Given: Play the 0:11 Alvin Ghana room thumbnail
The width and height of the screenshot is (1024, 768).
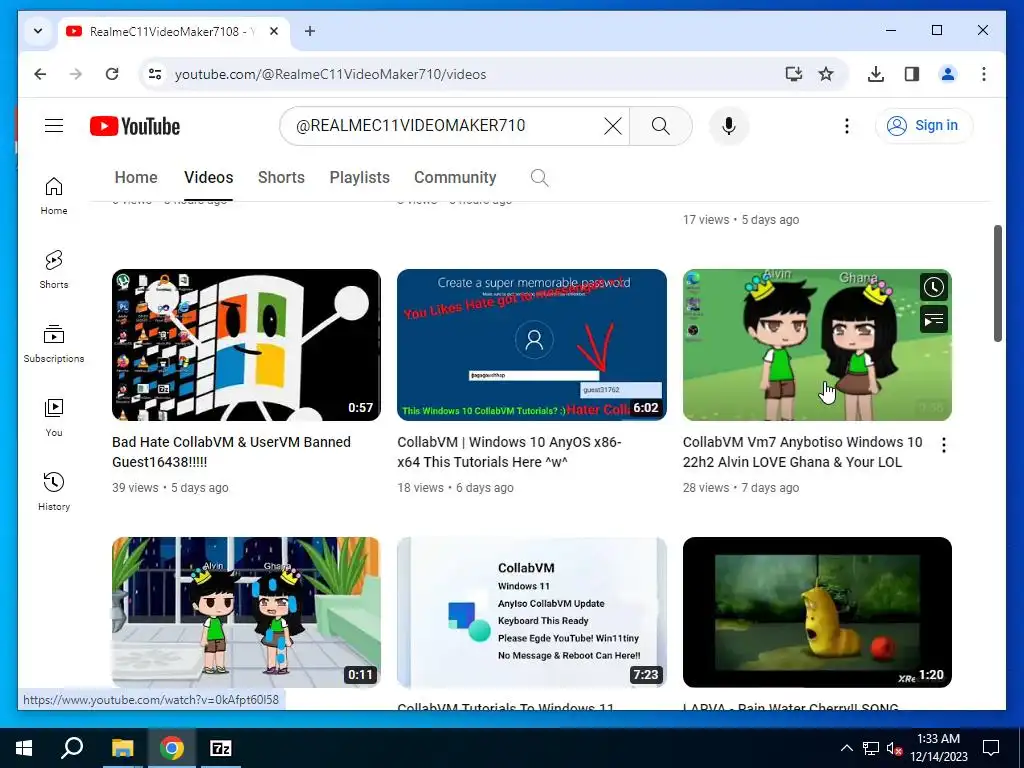Looking at the screenshot, I should (x=246, y=613).
